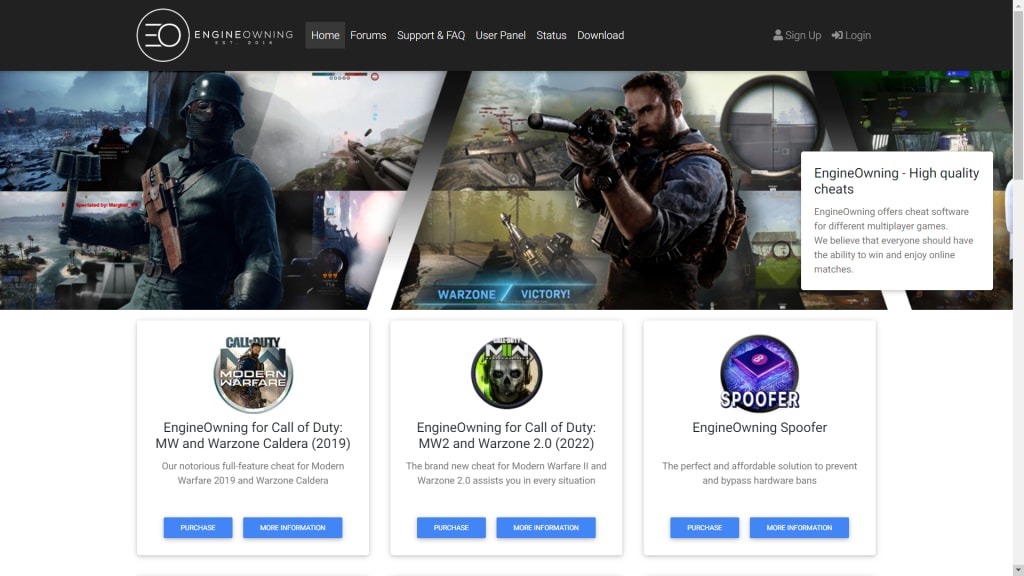View more information for EngineOwning Spoofer
Viewport: 1024px width, 576px height.
(799, 528)
